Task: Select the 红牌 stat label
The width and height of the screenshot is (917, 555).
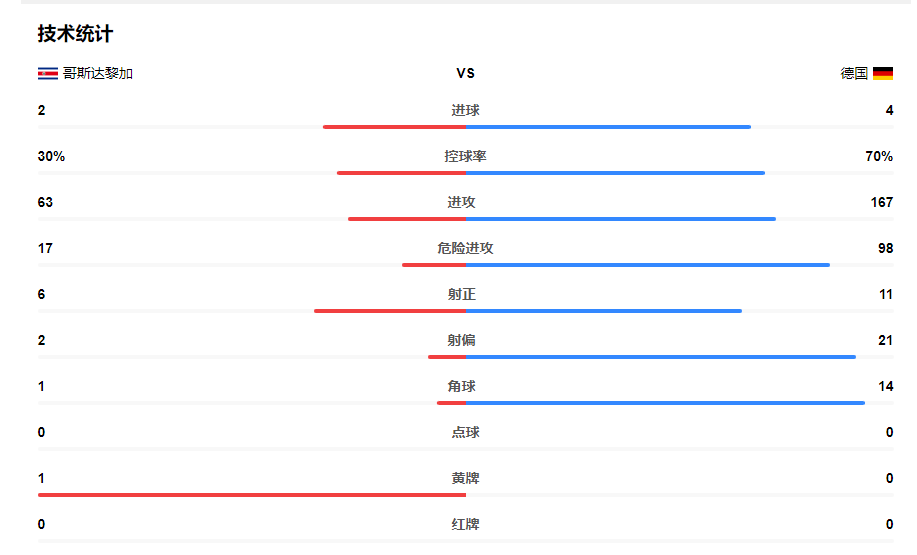Action: coord(465,524)
